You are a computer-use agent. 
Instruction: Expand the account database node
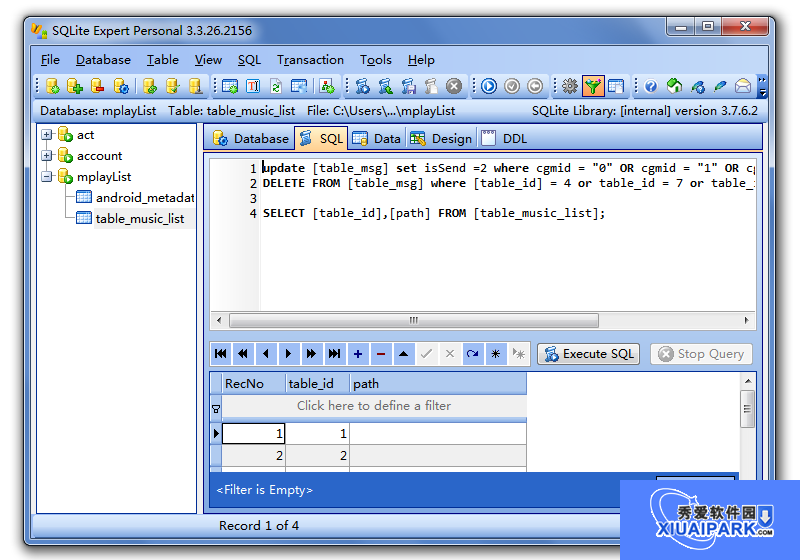(46, 156)
